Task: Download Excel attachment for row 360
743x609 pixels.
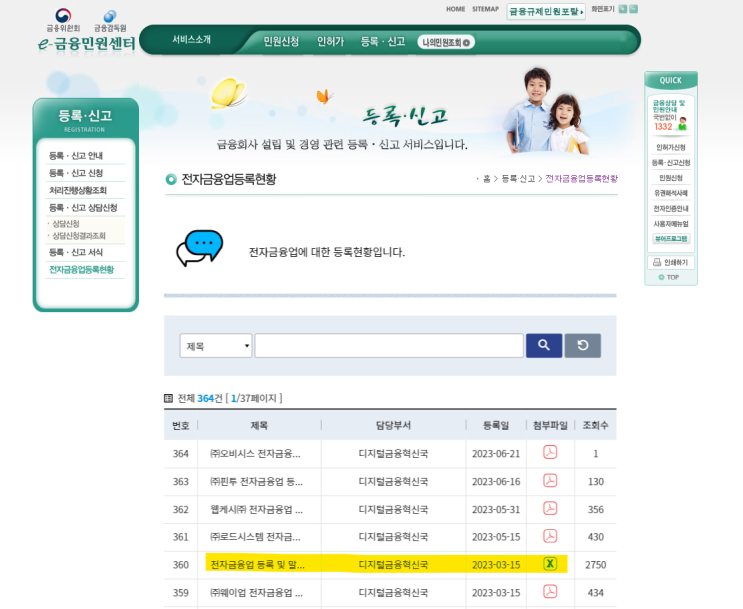Action: 550,564
